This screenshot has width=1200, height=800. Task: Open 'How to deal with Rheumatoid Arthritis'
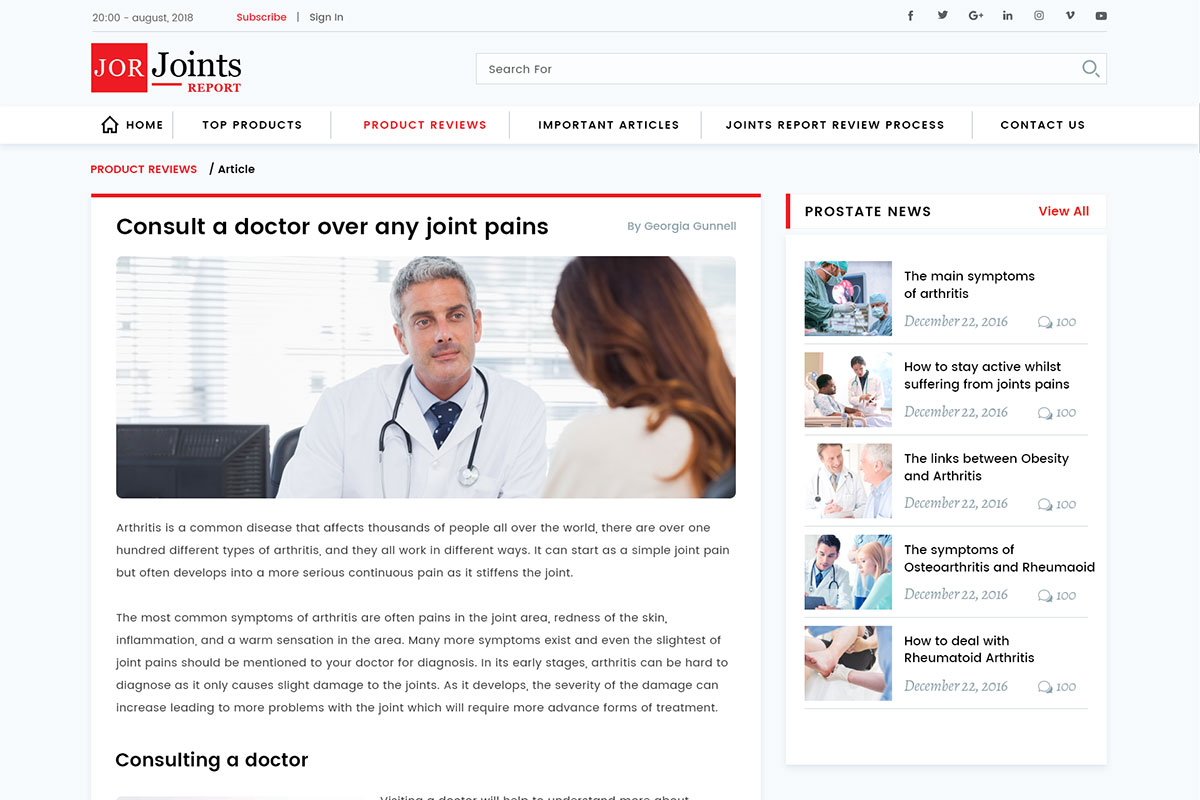[x=969, y=649]
